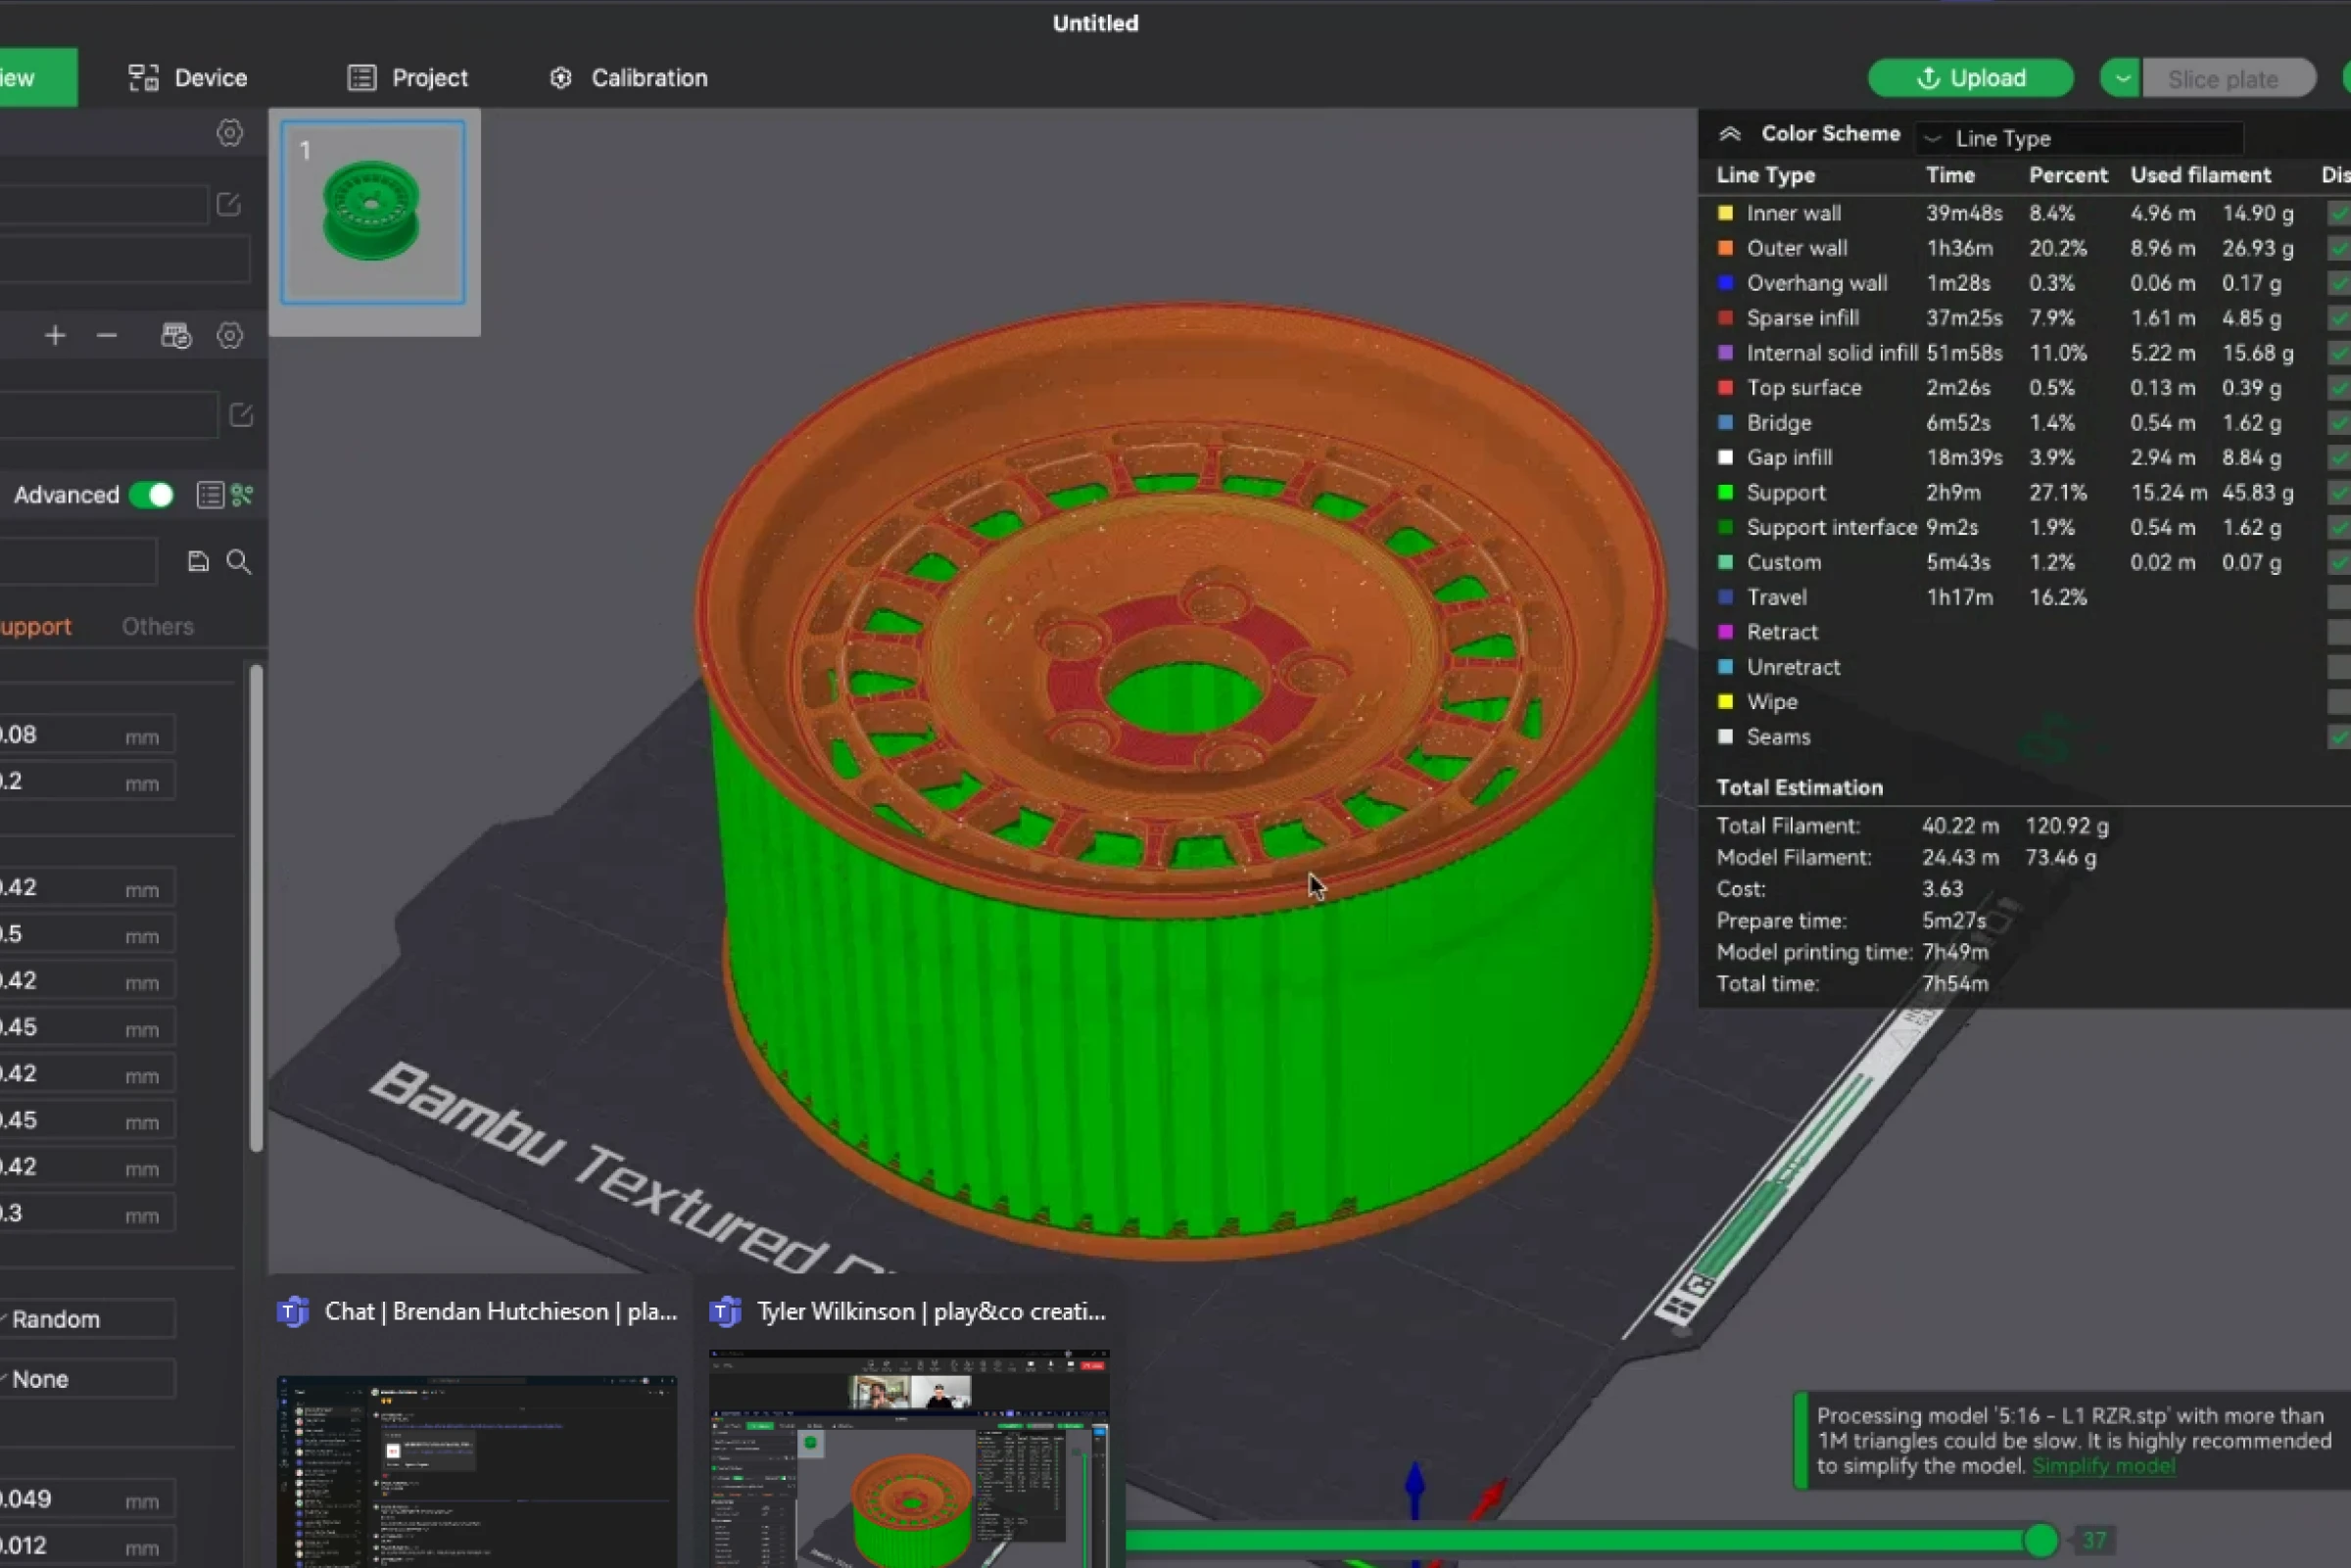
Task: Collapse the Color Scheme panel
Action: (1729, 133)
